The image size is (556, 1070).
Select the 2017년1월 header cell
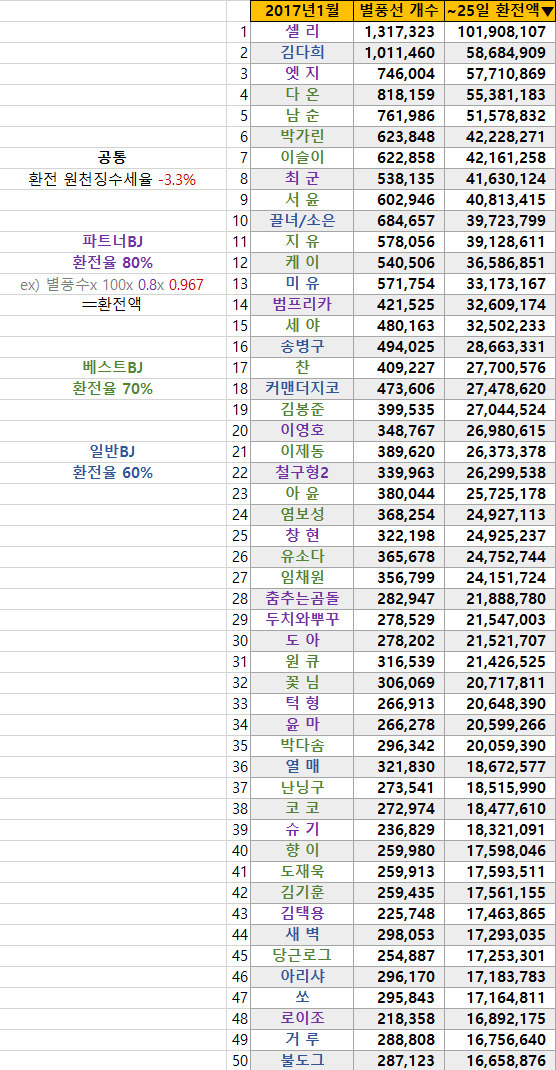click(302, 11)
